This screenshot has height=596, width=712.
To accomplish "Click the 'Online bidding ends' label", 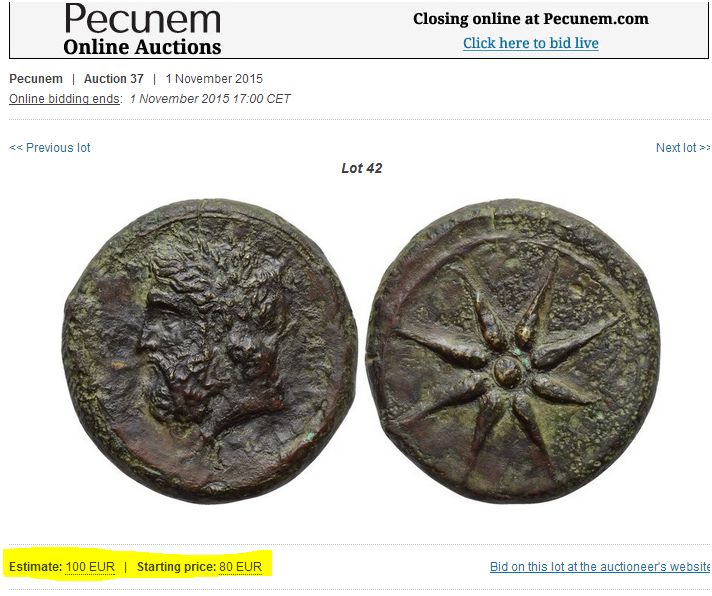I will (65, 99).
